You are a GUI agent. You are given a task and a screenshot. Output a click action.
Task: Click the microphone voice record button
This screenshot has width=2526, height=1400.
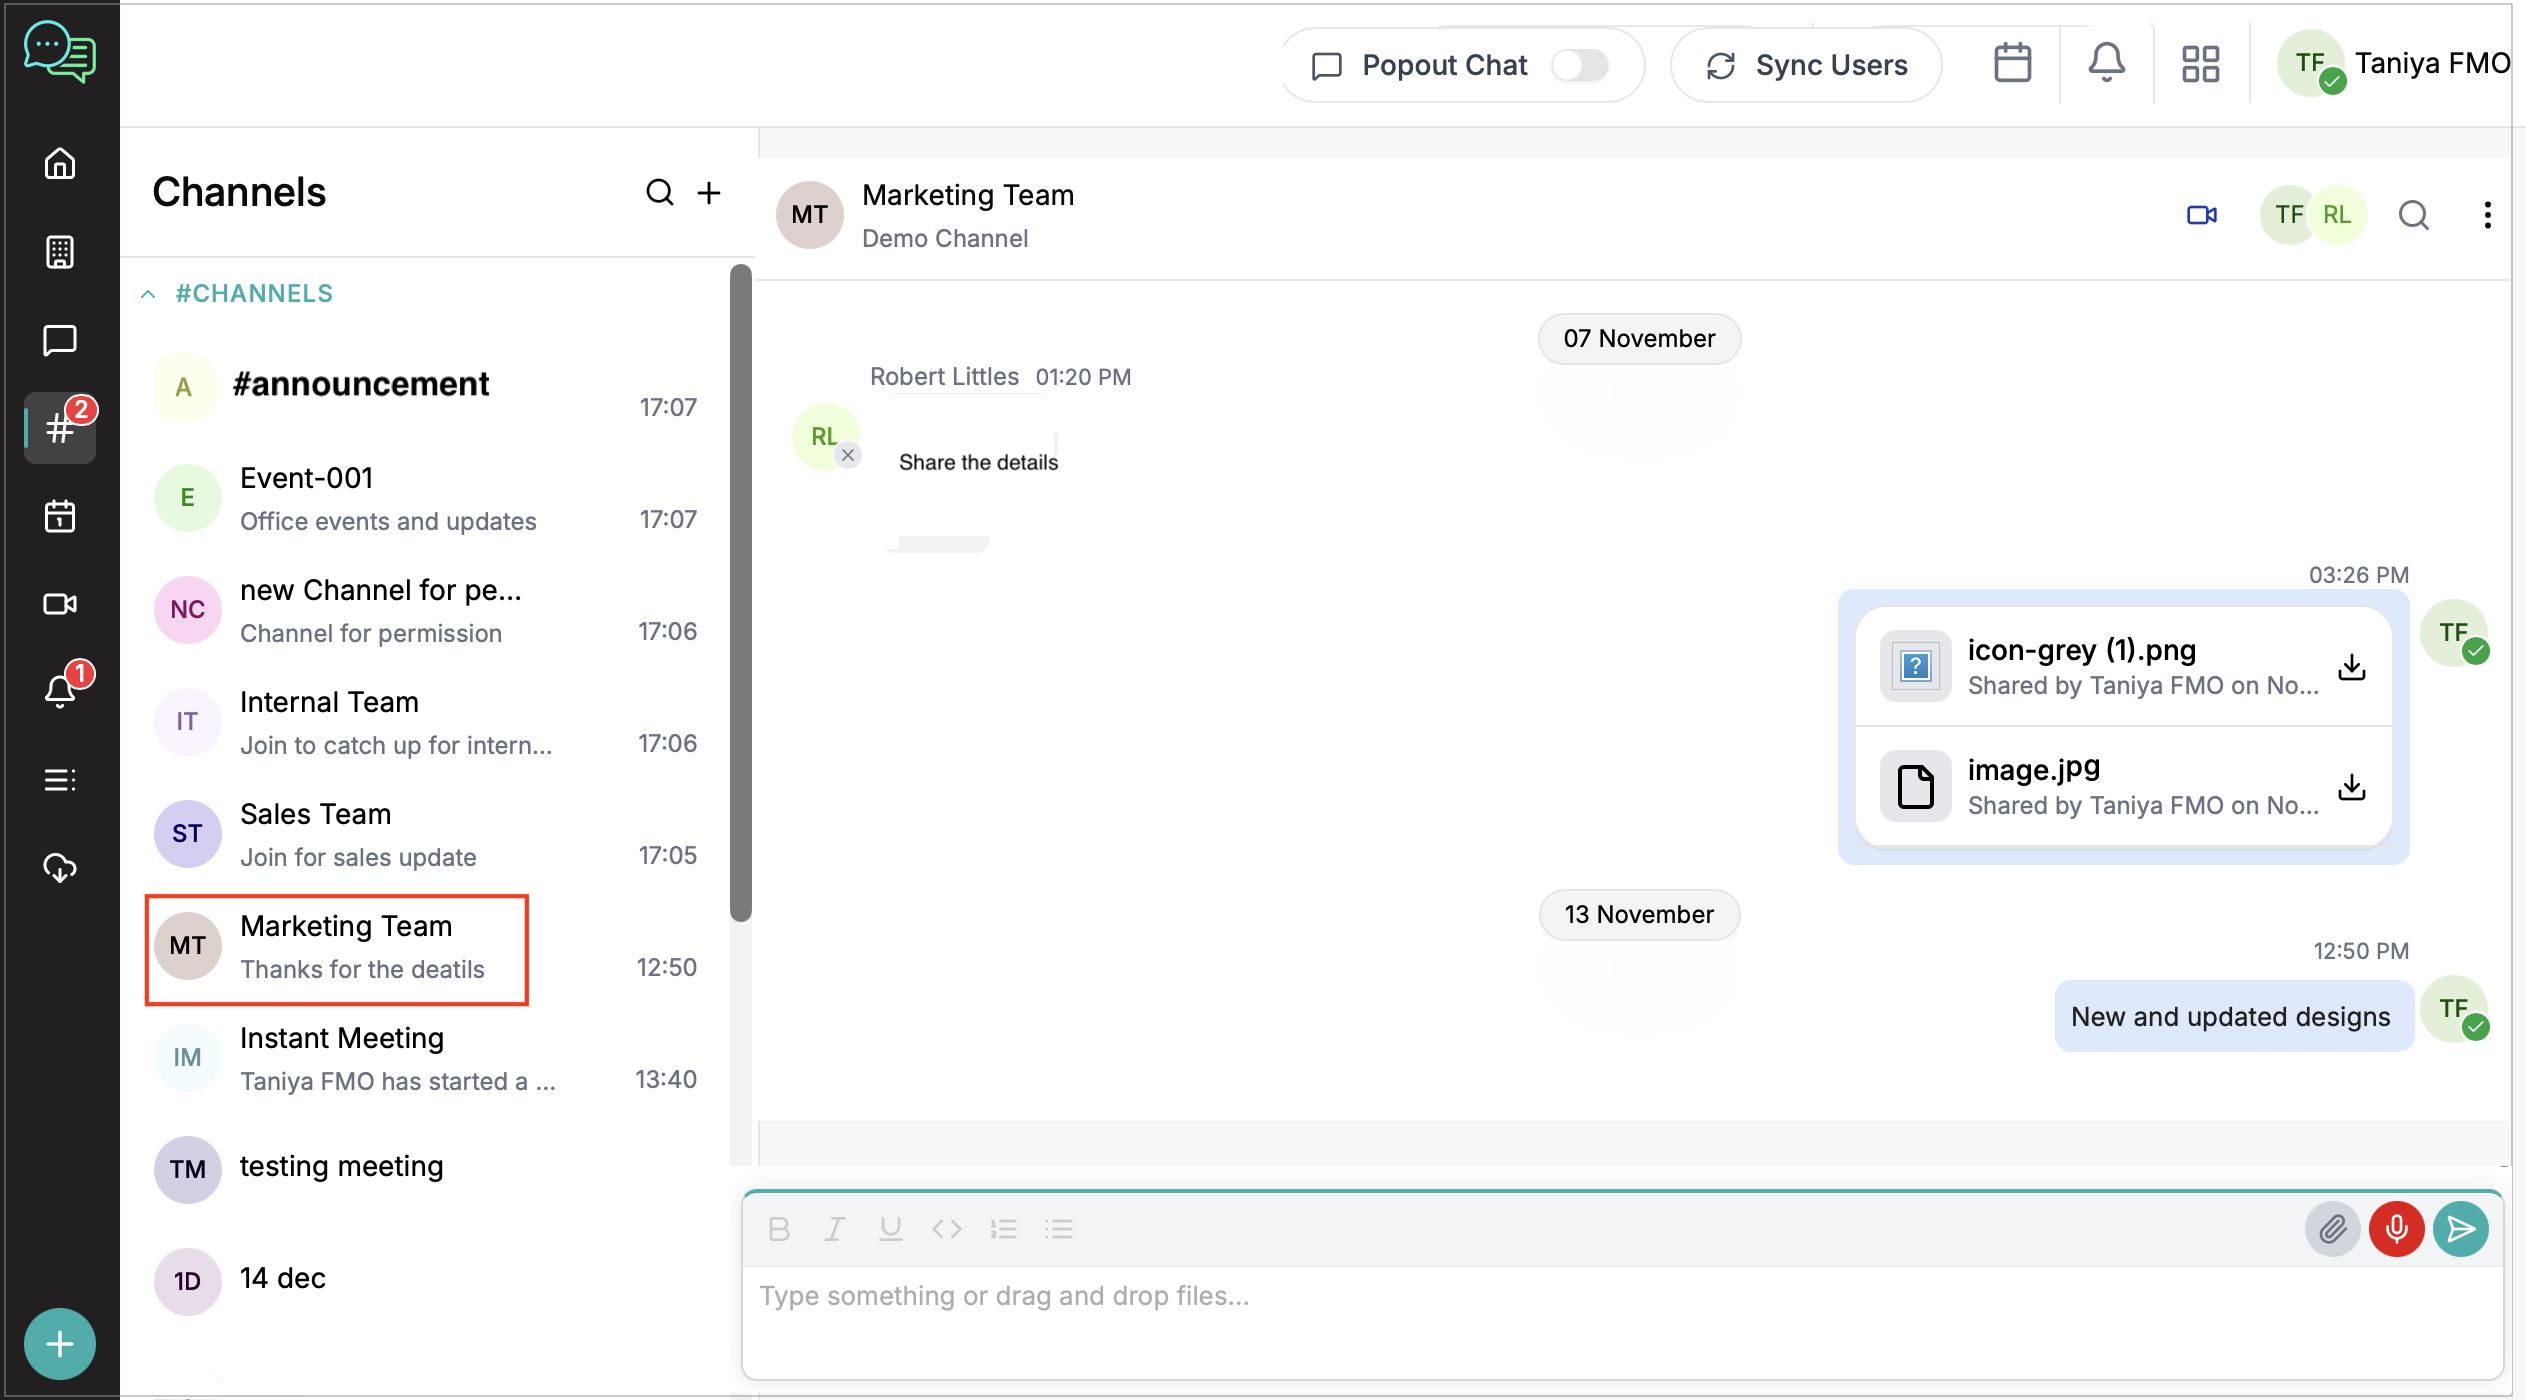tap(2396, 1229)
